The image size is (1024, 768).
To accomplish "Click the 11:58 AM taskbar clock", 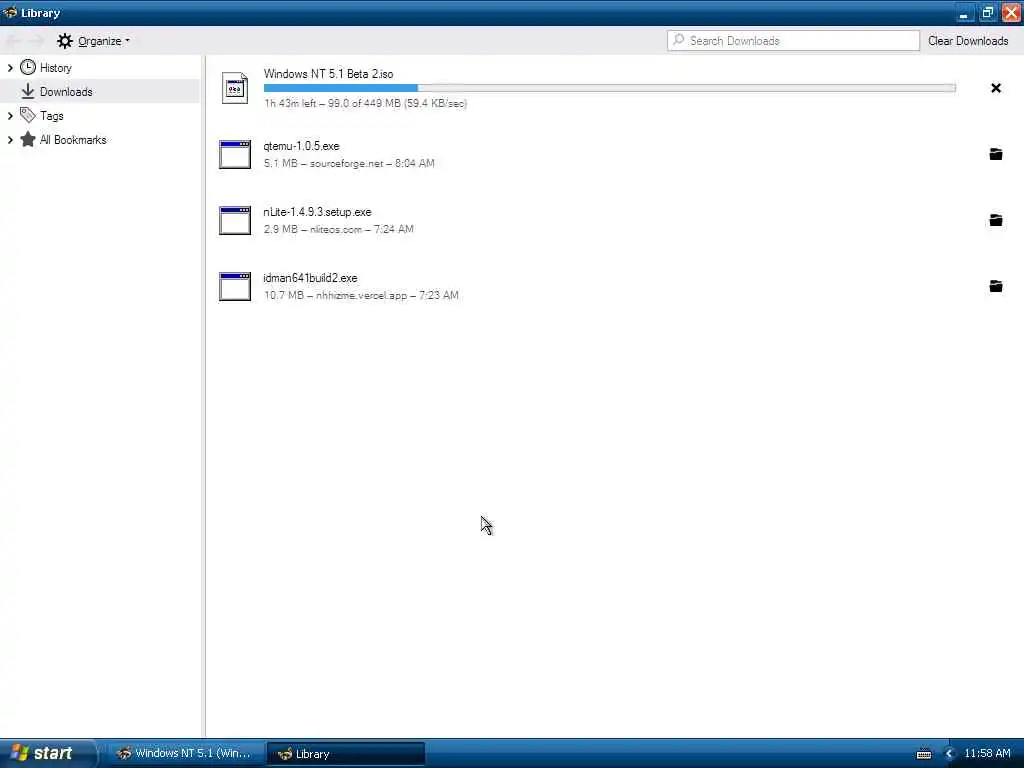I will pos(987,753).
